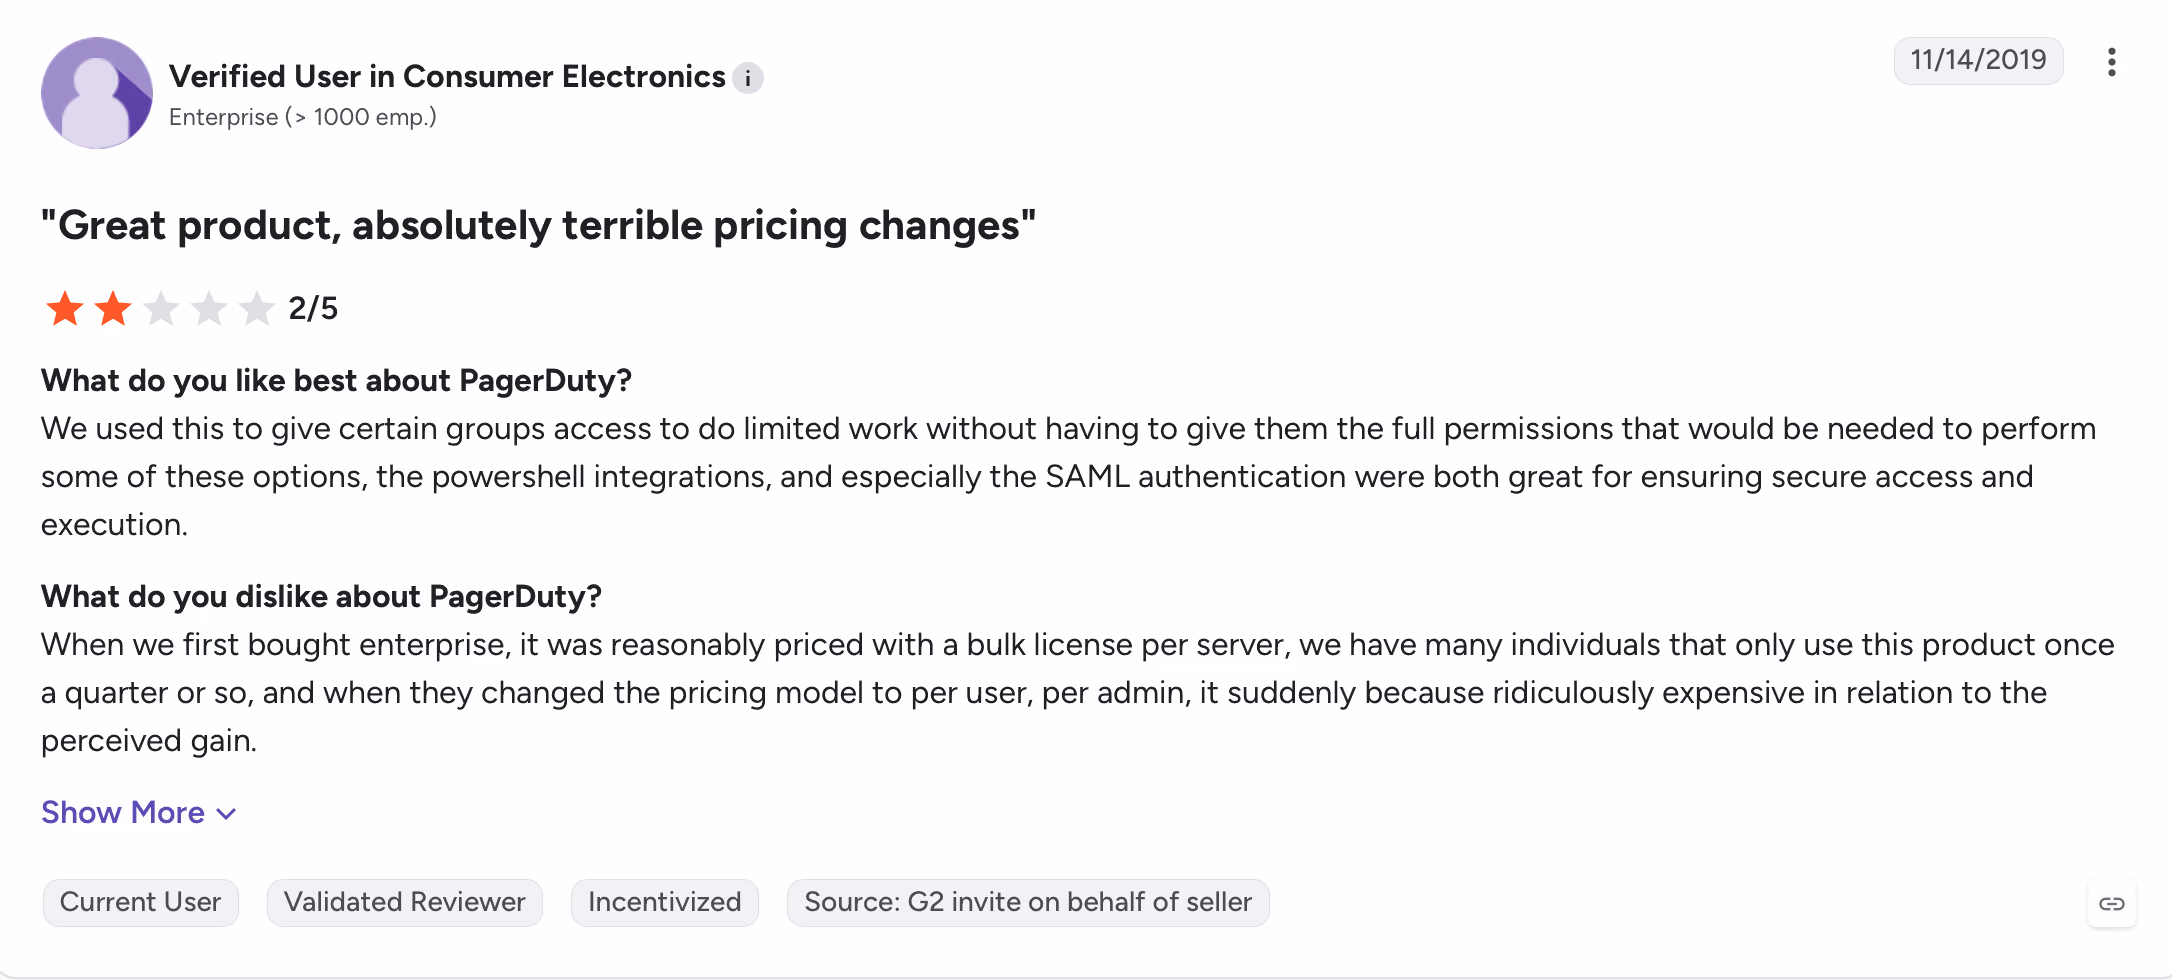Expand review with Show More
The height and width of the screenshot is (980, 2172).
click(138, 813)
